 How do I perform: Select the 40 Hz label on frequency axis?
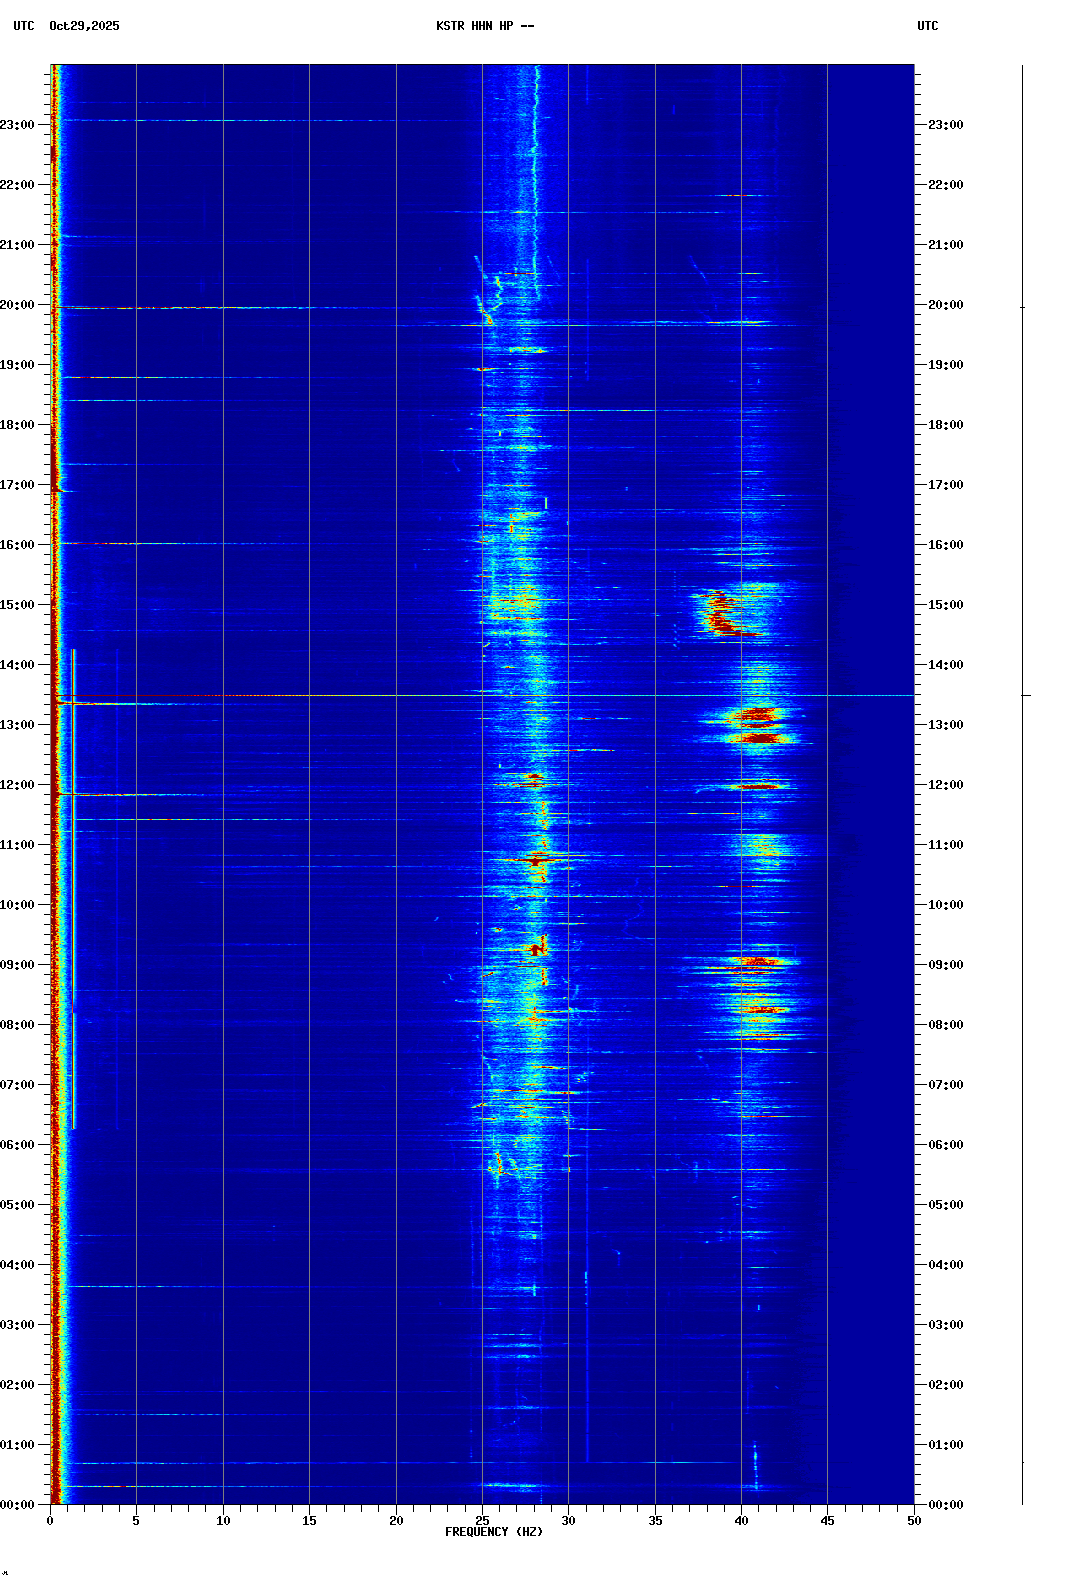pyautogui.click(x=741, y=1520)
